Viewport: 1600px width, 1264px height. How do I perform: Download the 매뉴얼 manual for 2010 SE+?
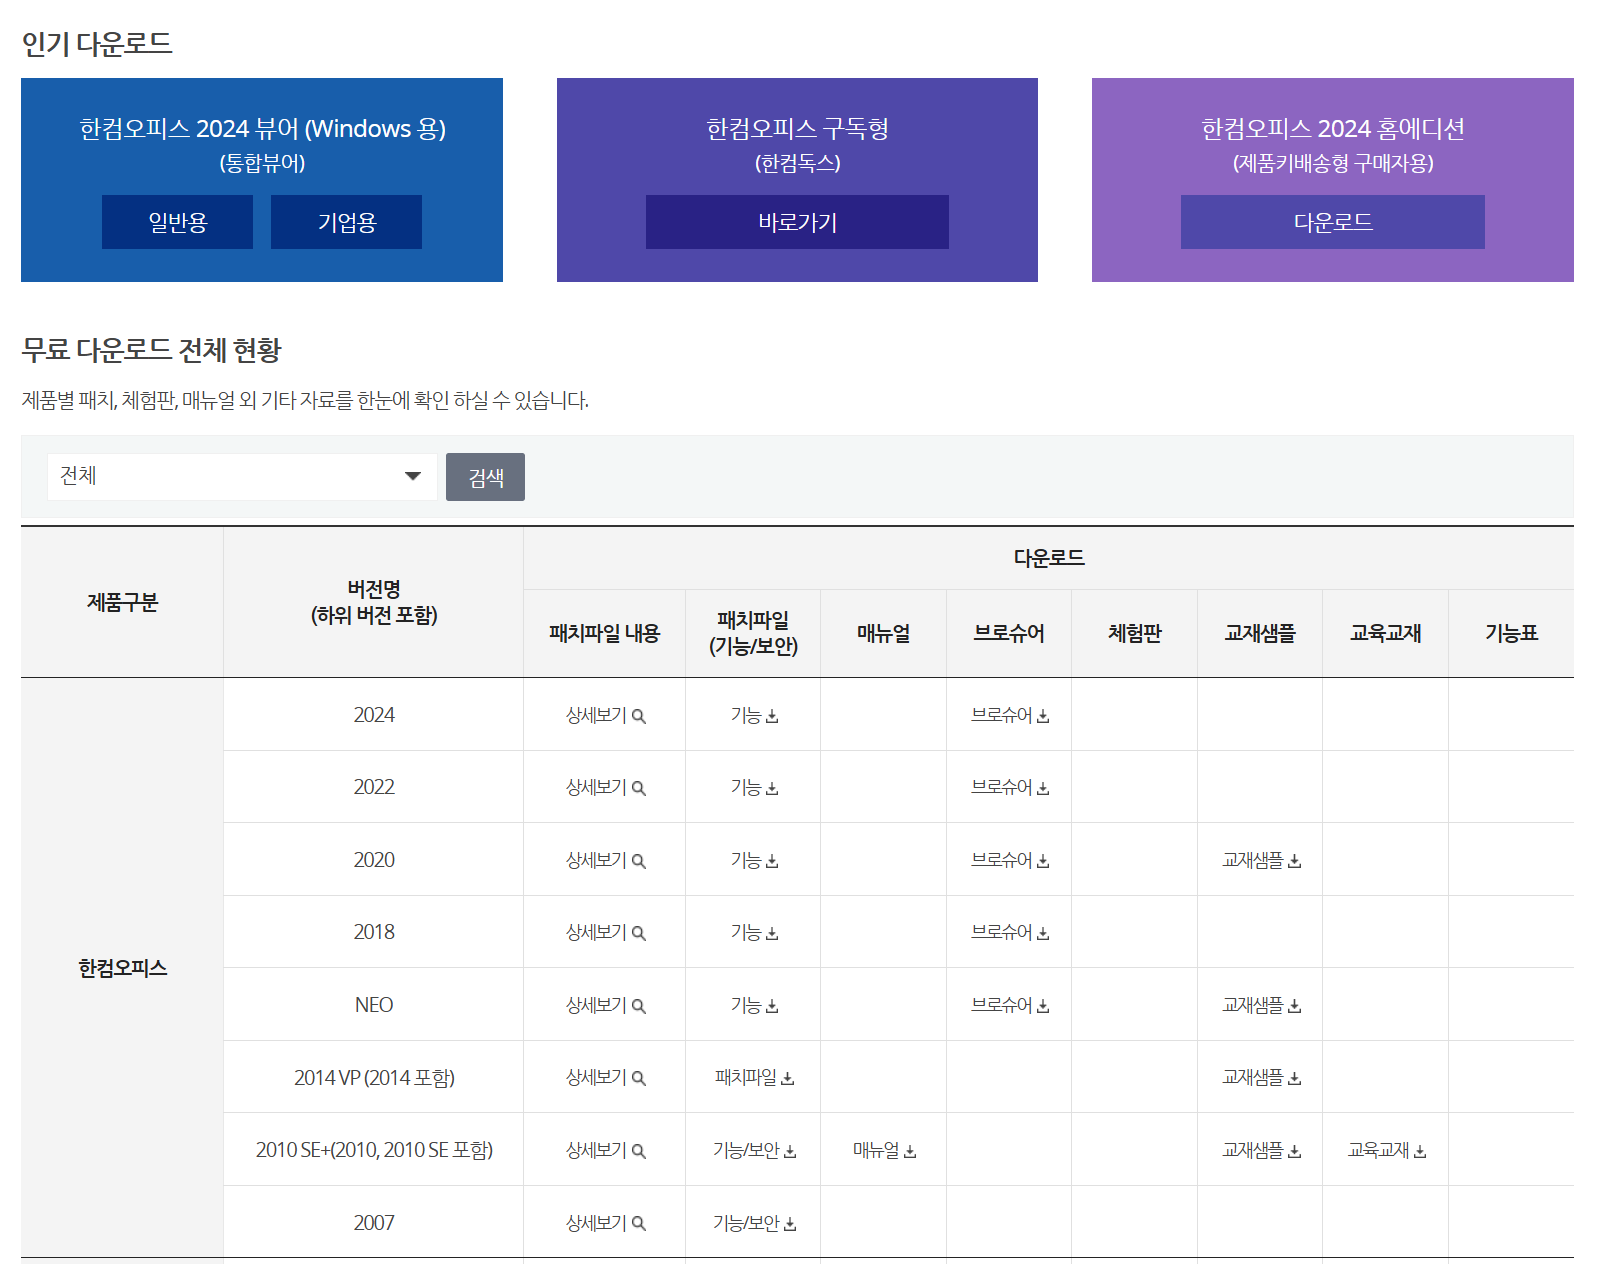883,1149
